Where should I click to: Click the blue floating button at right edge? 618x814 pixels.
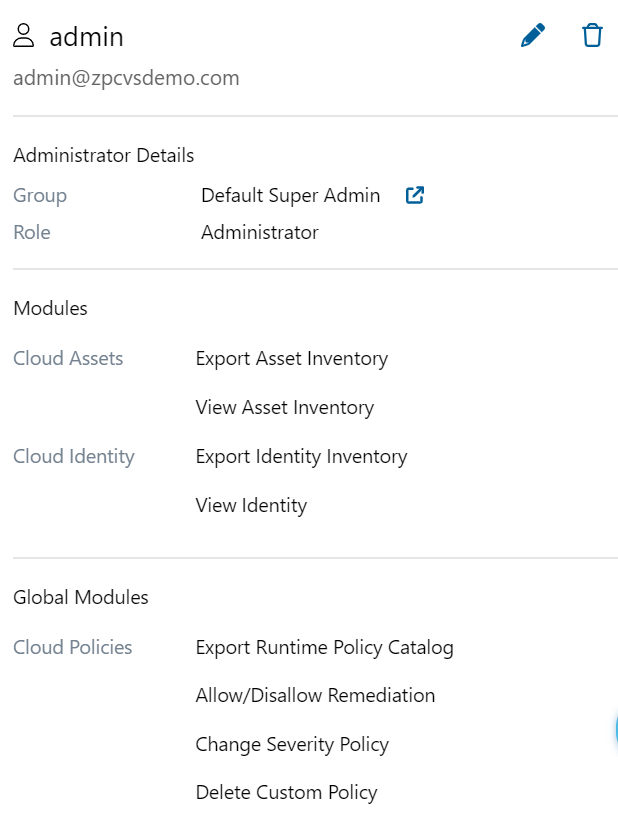click(614, 731)
